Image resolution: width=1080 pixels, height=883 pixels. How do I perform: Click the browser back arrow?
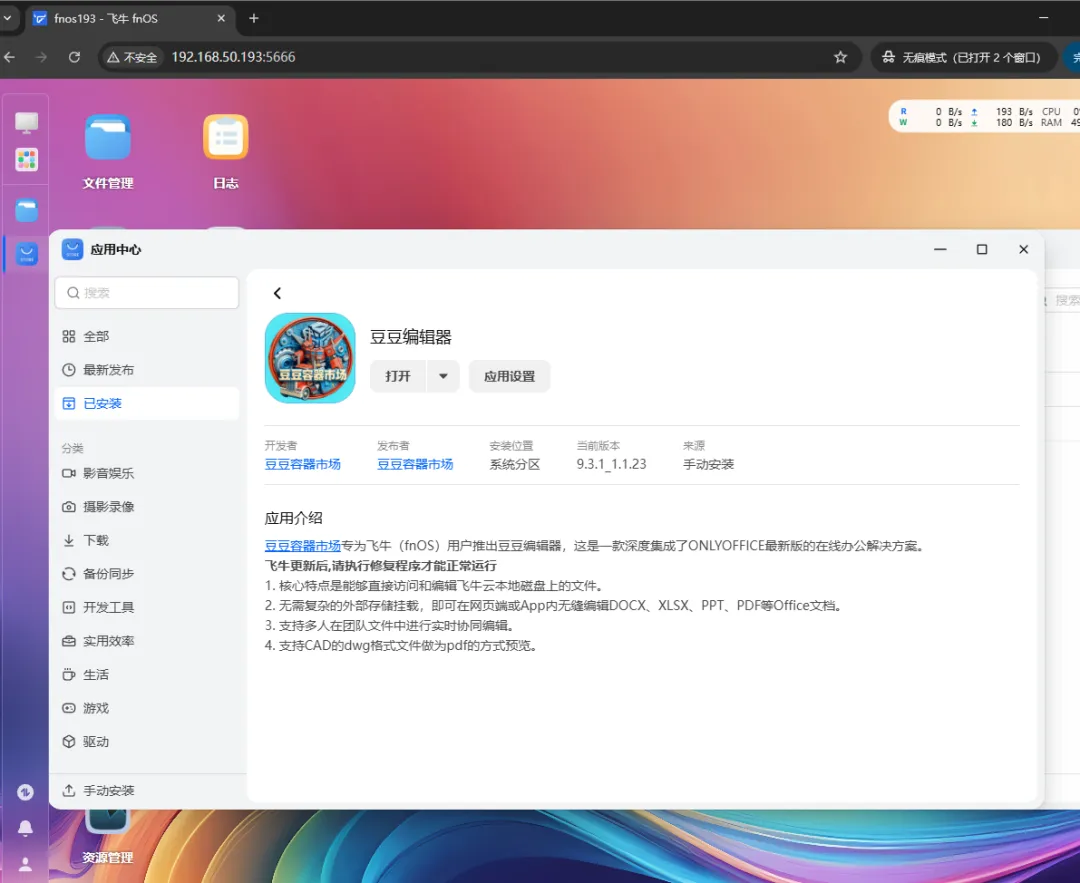(10, 57)
